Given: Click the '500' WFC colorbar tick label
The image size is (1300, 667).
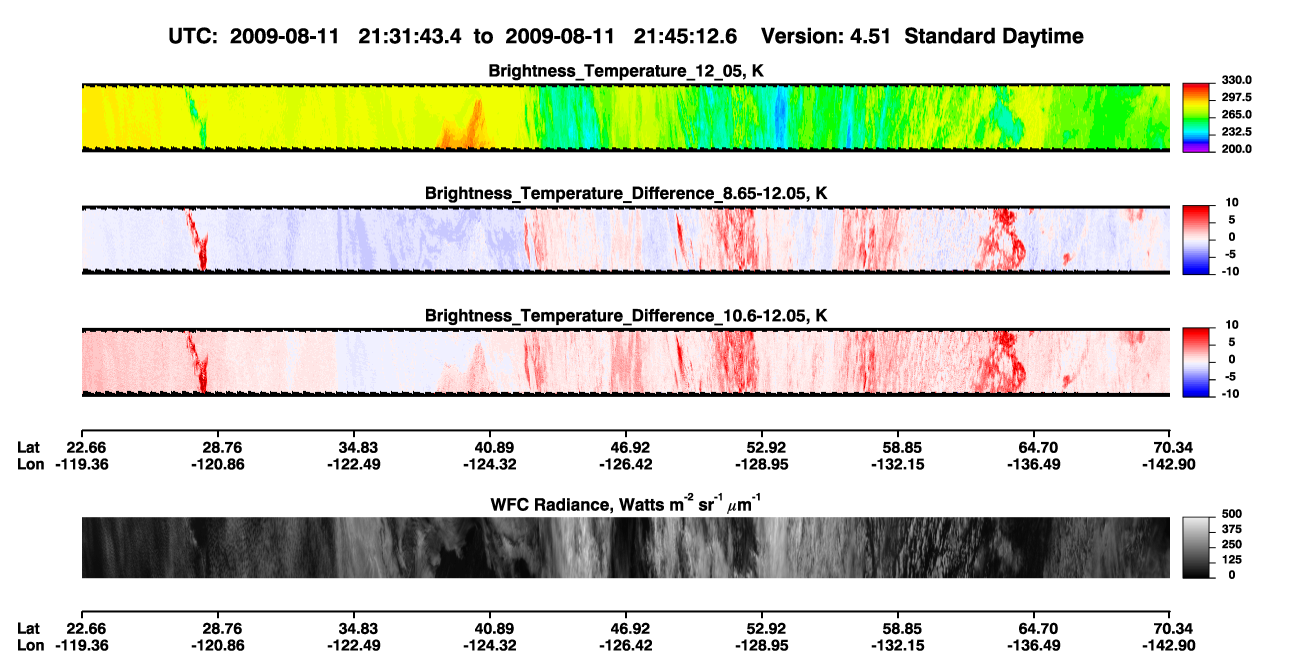Looking at the screenshot, I should pyautogui.click(x=1232, y=516).
